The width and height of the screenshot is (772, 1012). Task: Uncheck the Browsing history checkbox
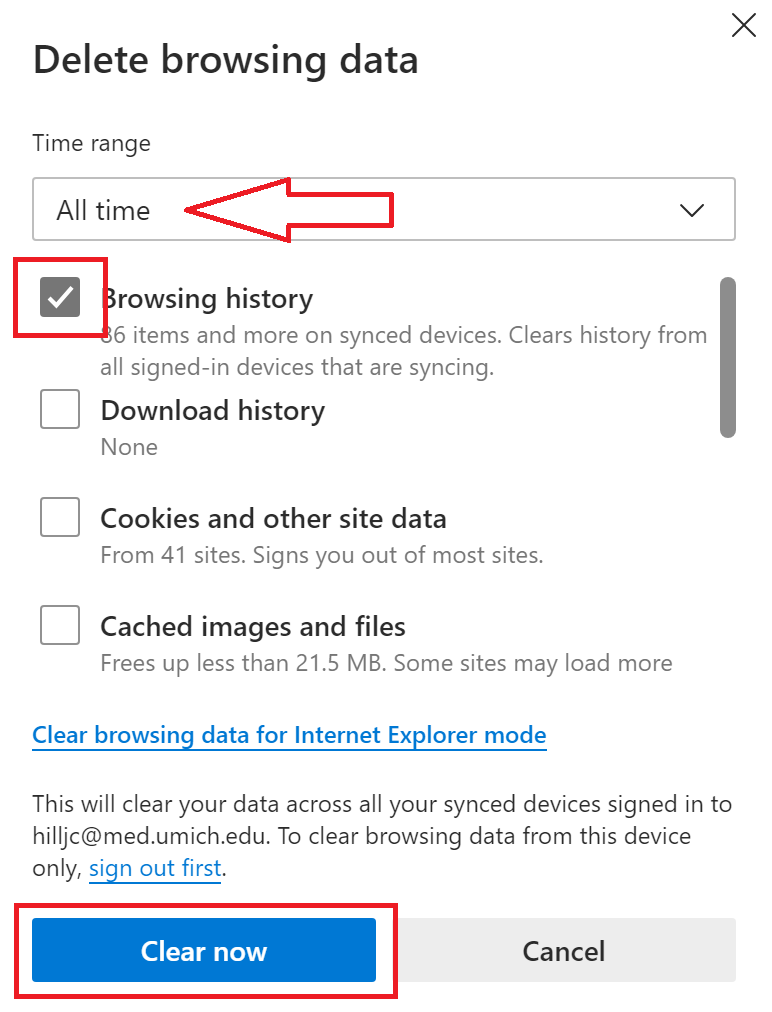pyautogui.click(x=60, y=297)
